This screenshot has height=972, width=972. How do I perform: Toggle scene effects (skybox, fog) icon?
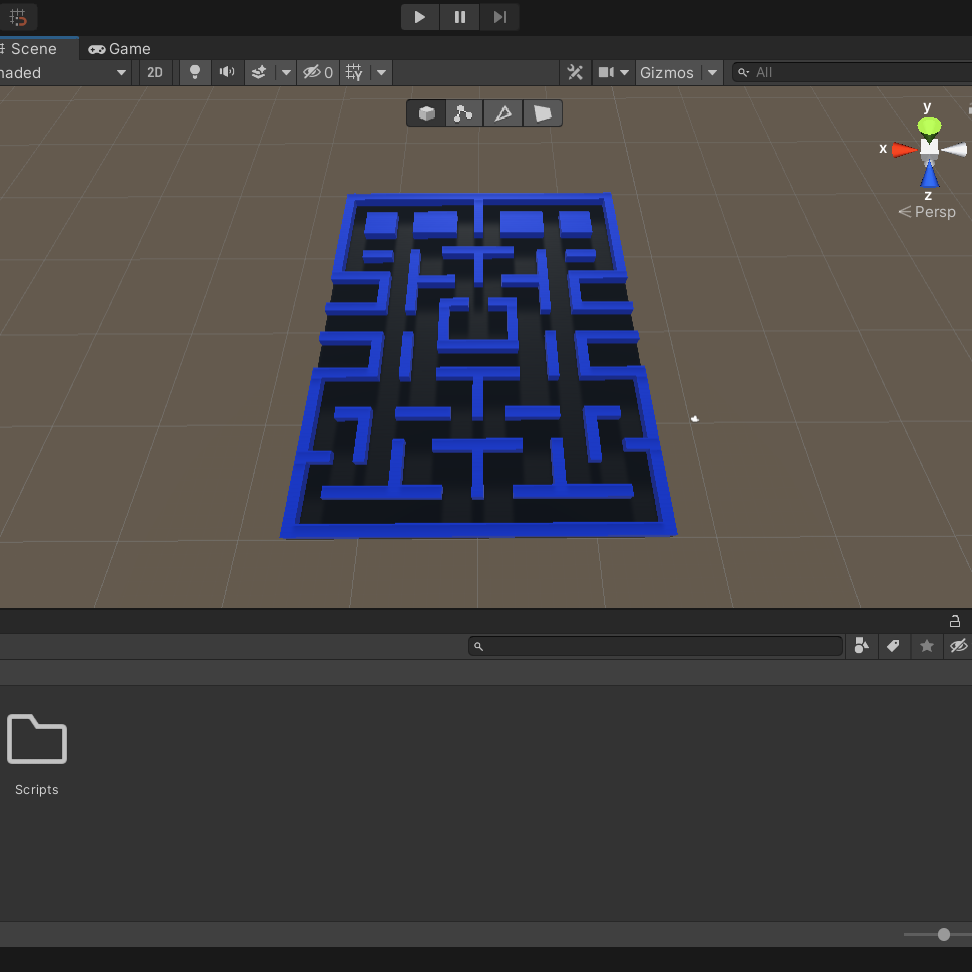point(259,73)
